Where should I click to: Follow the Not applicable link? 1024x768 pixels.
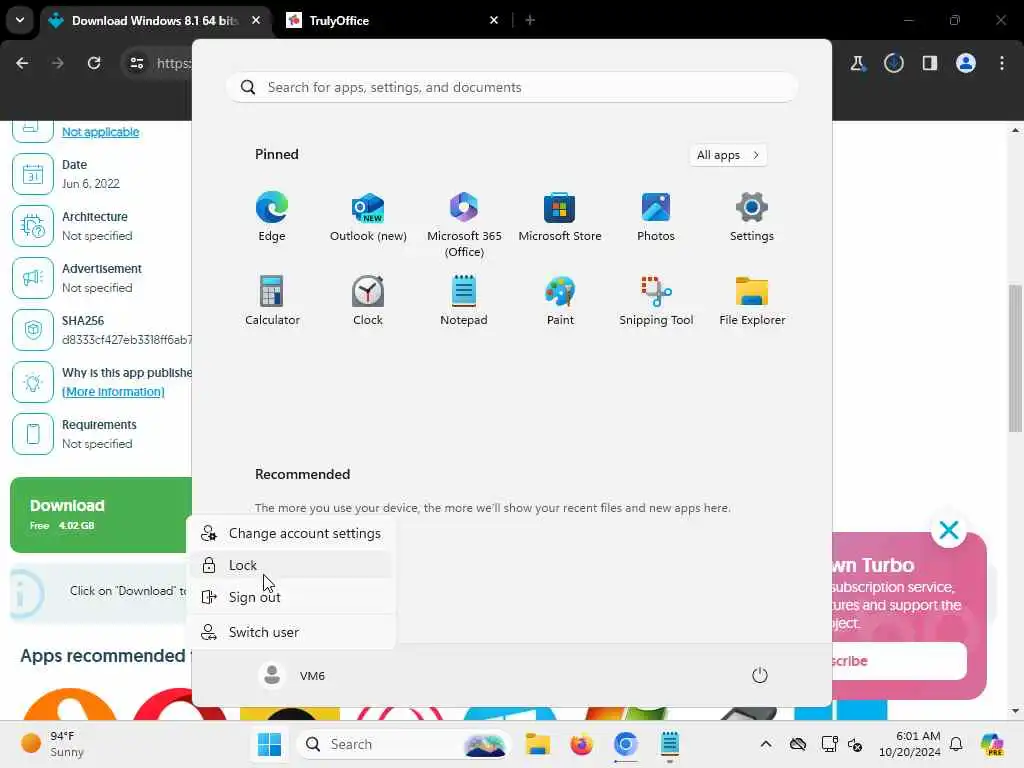tap(101, 132)
